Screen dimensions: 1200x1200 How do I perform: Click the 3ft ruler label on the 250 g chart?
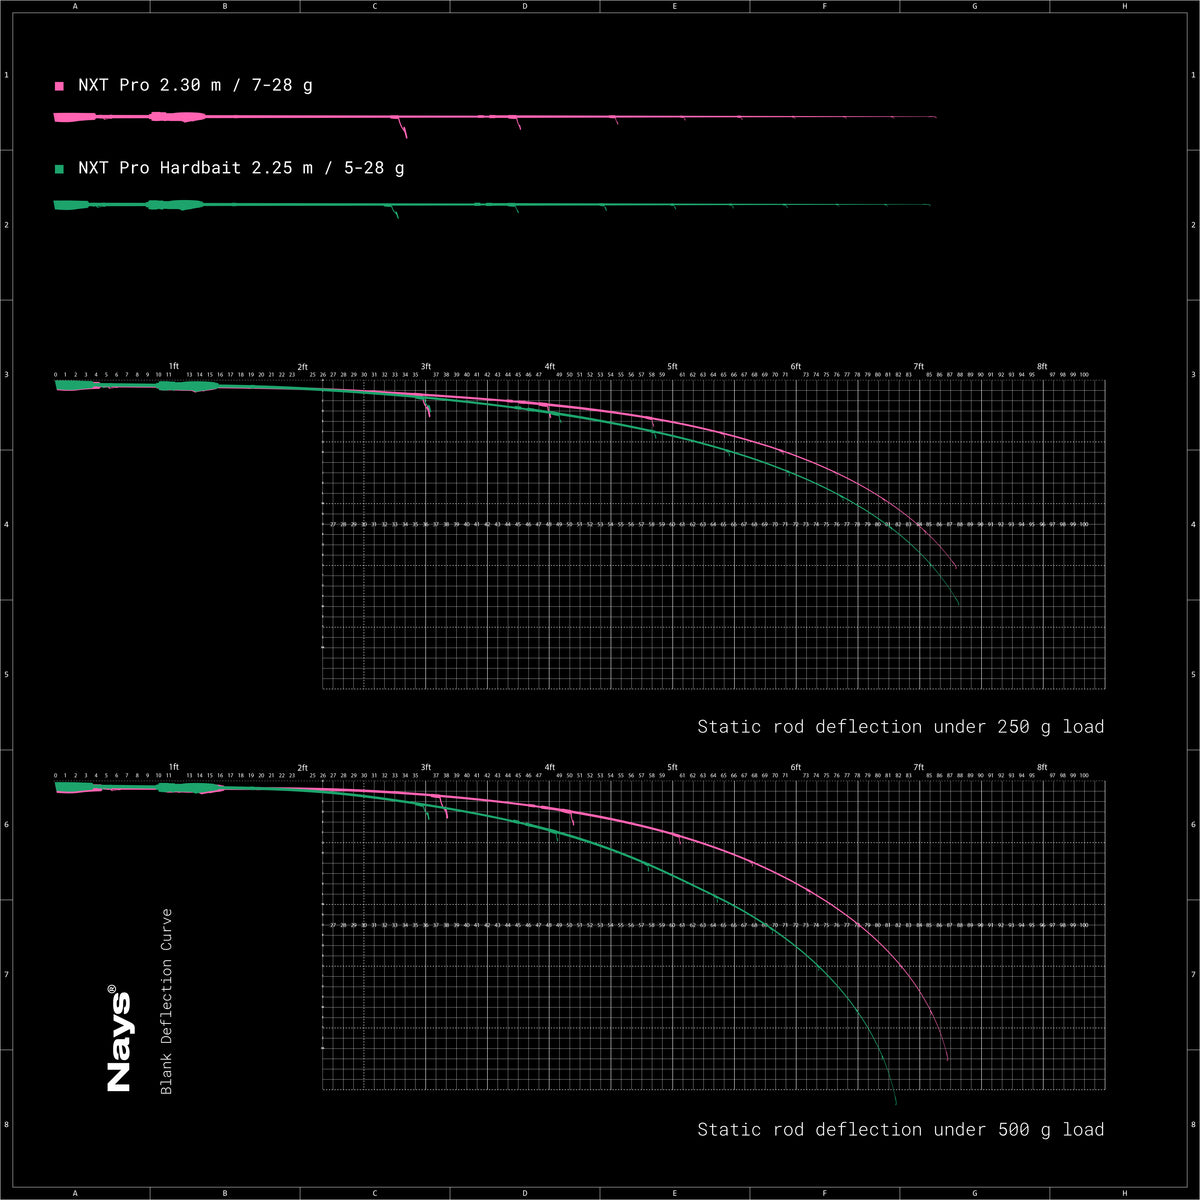coord(425,367)
